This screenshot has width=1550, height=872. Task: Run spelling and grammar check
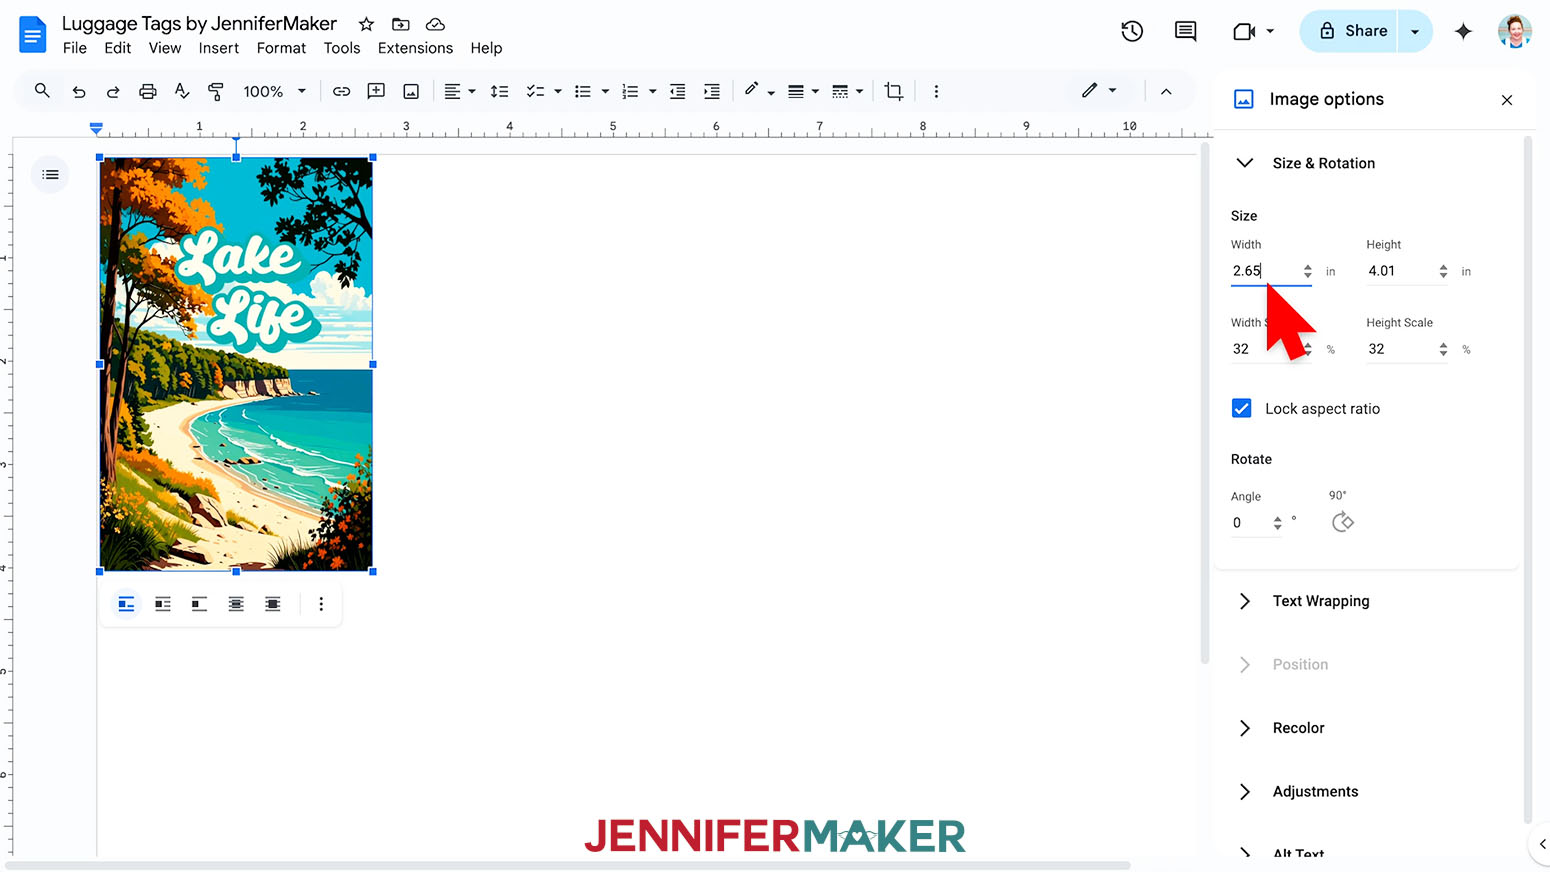[182, 91]
